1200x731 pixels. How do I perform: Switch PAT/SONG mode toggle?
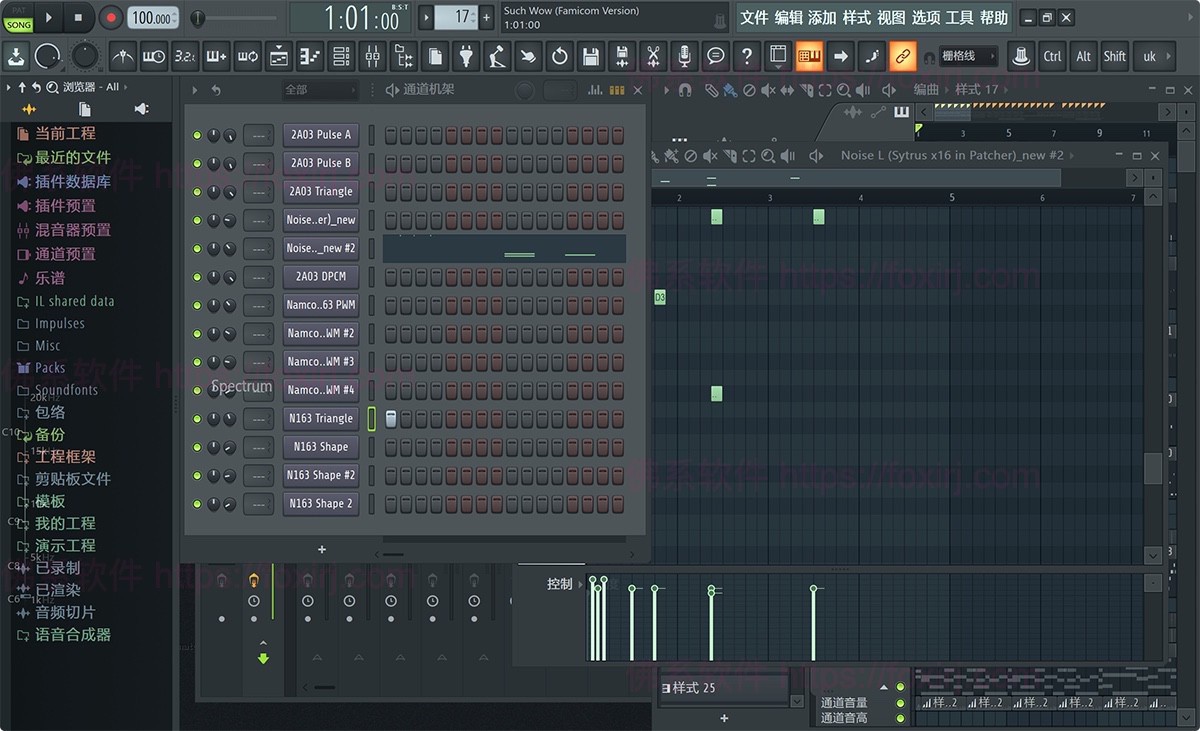[x=19, y=18]
